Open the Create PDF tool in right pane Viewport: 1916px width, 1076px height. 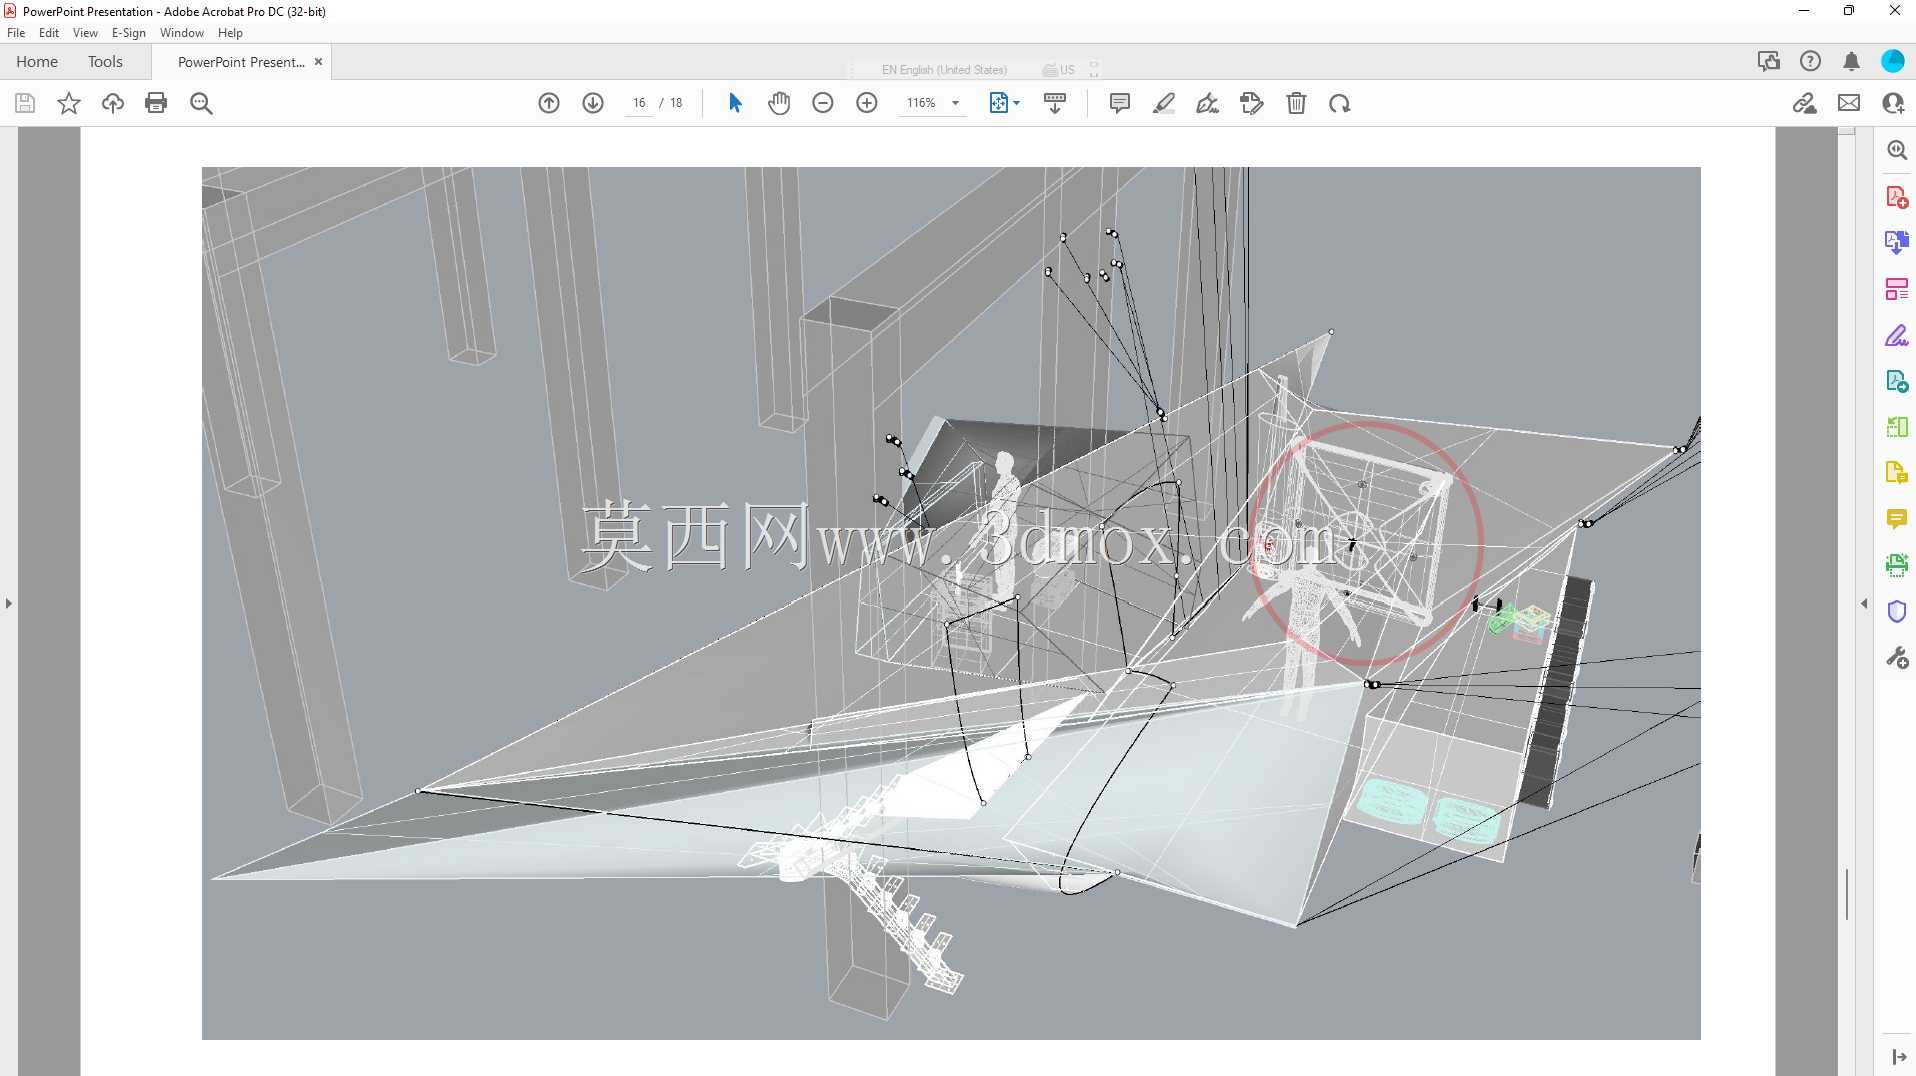pyautogui.click(x=1897, y=197)
